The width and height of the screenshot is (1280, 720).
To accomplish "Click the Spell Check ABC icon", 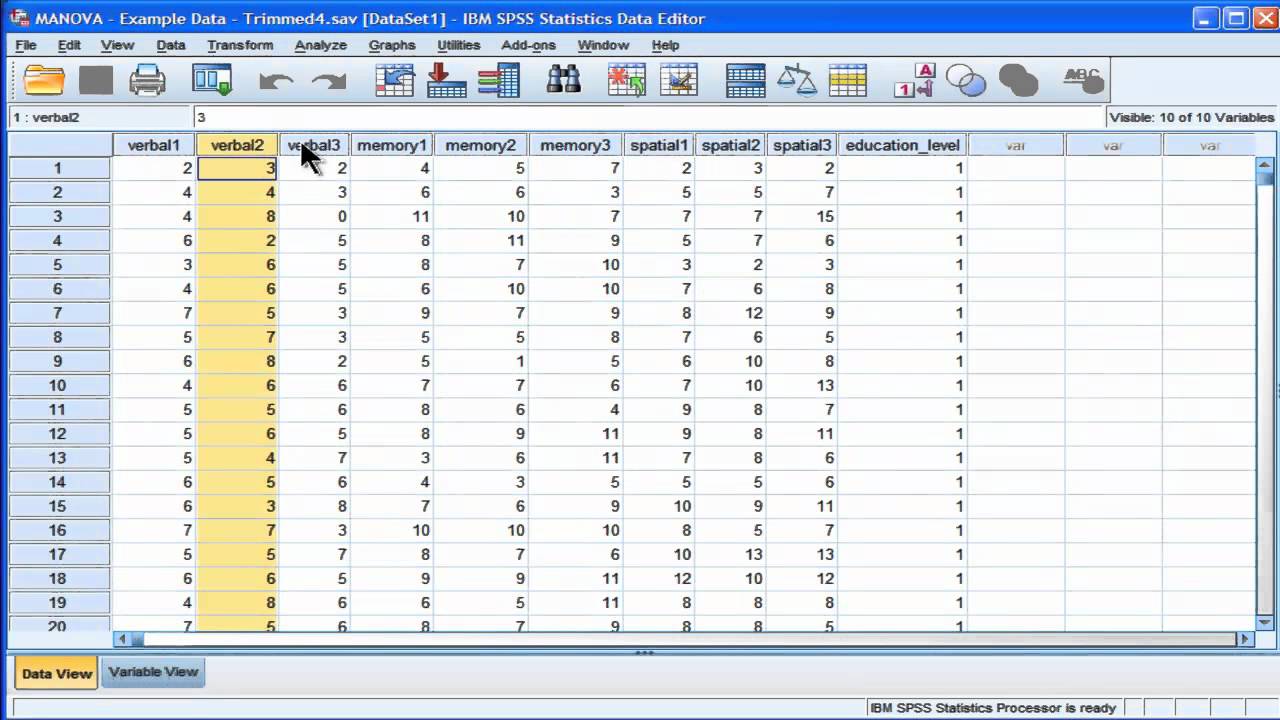I will pyautogui.click(x=1082, y=80).
